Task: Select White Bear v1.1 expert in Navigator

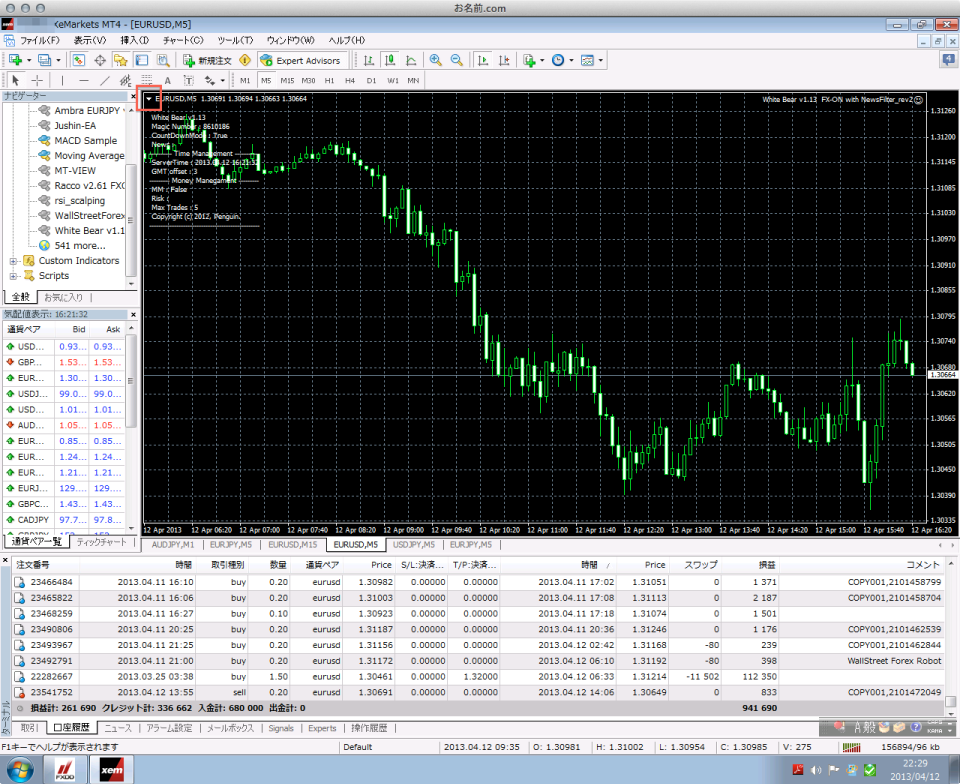Action: pyautogui.click(x=89, y=231)
